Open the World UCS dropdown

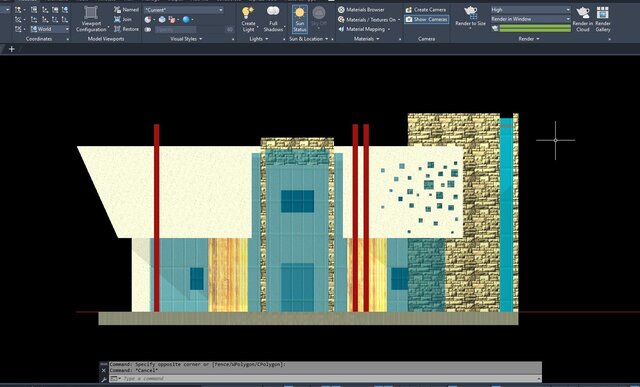click(x=49, y=29)
